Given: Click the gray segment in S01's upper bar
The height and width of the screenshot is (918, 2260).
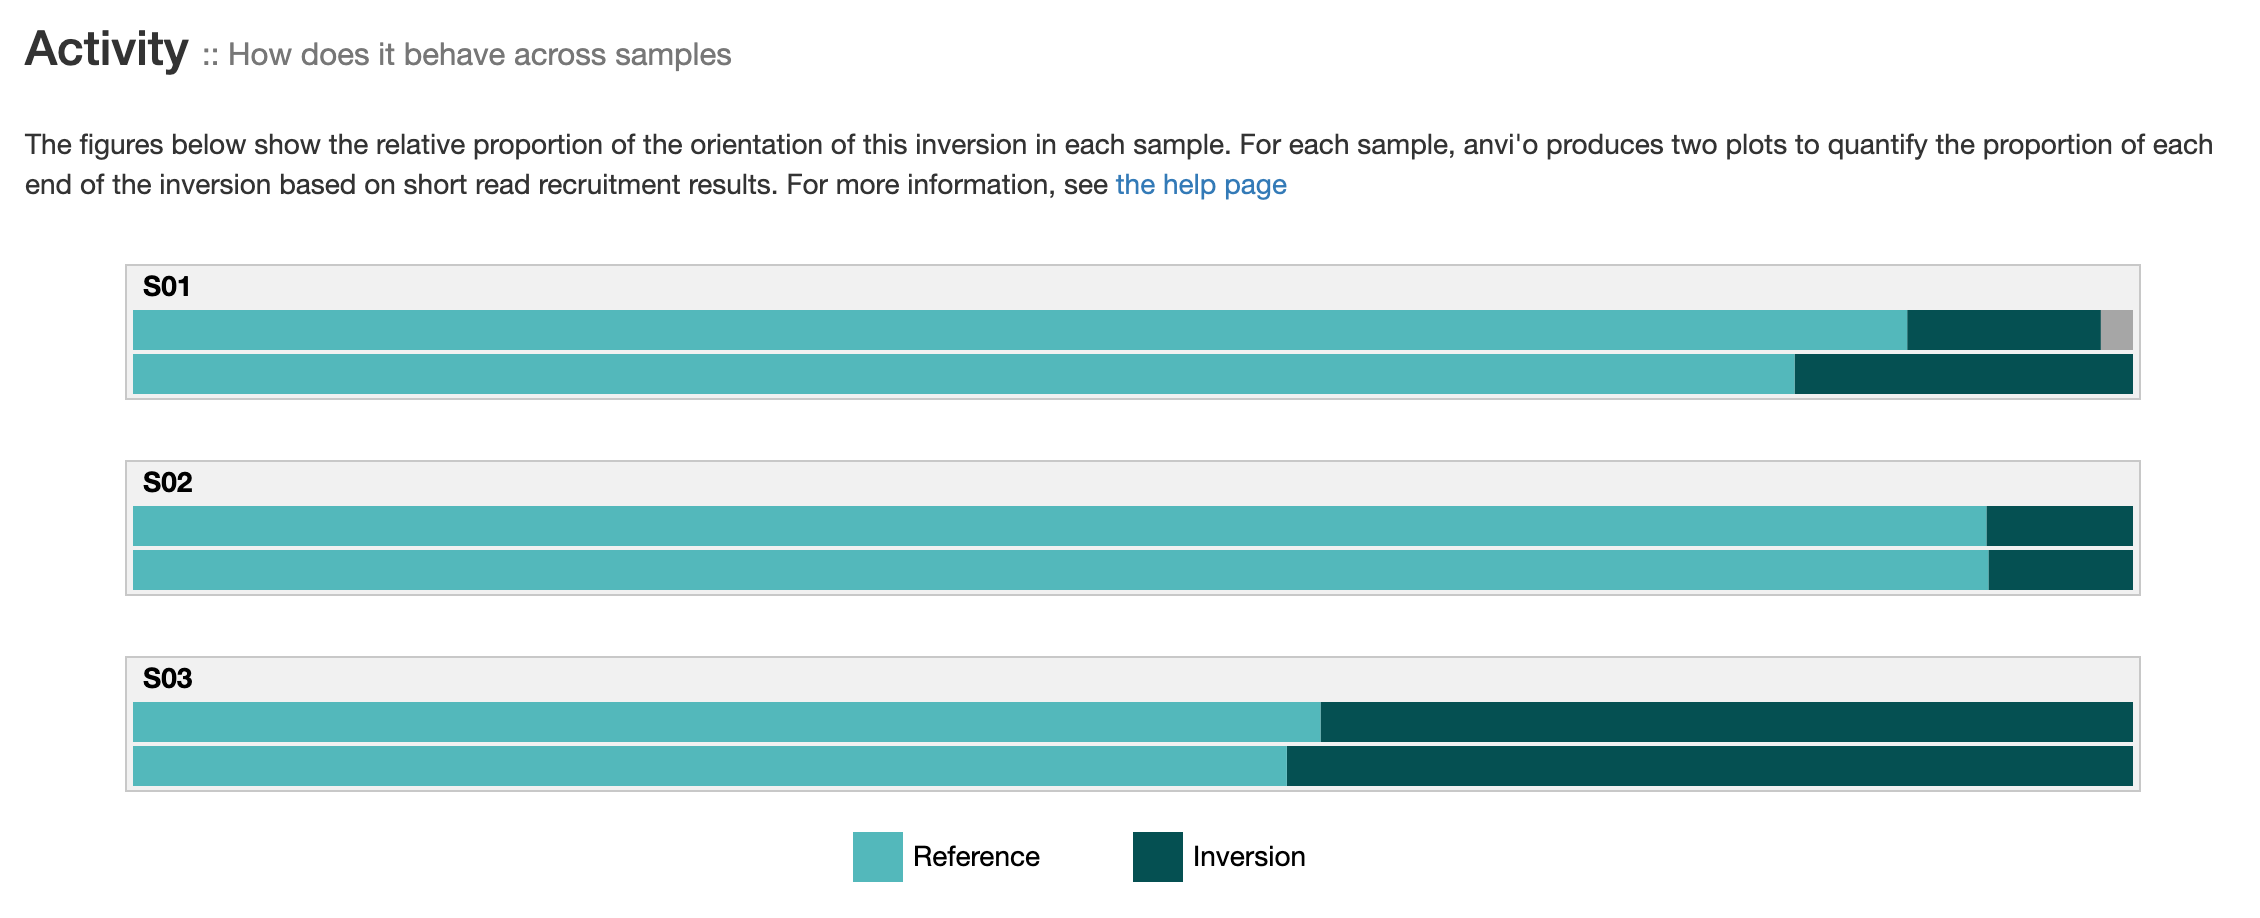Looking at the screenshot, I should 2116,330.
